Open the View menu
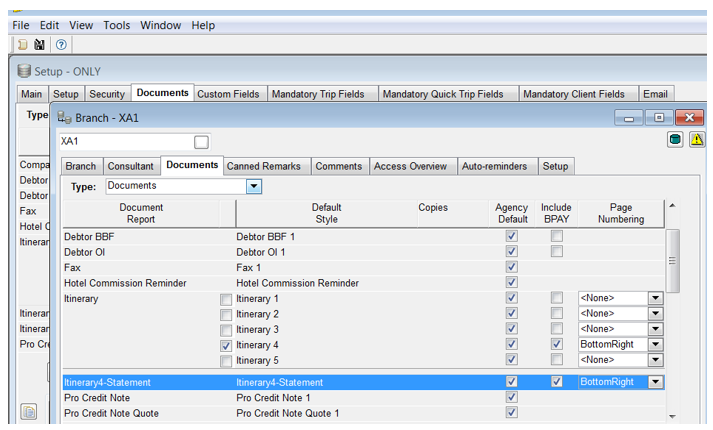This screenshot has height=430, width=713. [x=81, y=25]
